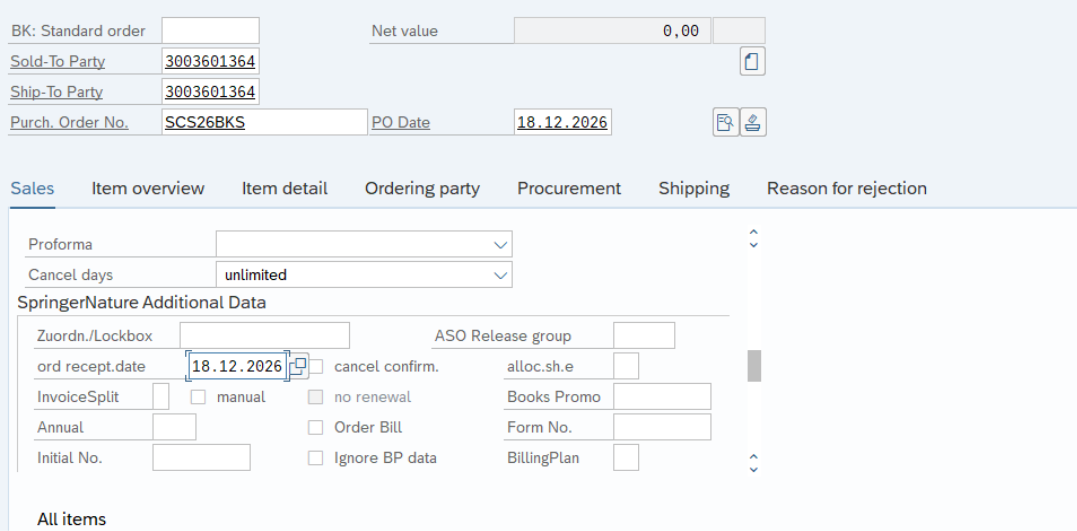Click the Ship-To Party label link
The height and width of the screenshot is (531, 1077).
56,91
